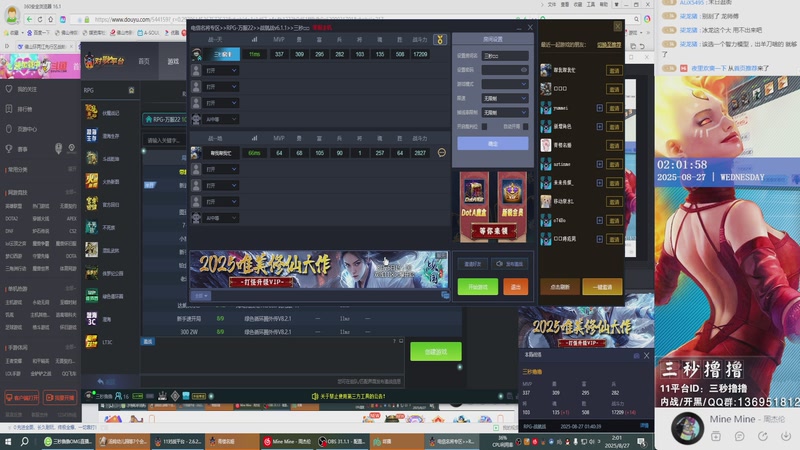The height and width of the screenshot is (450, 800).
Task: Open first team third slot dropdown
Action: [221, 87]
